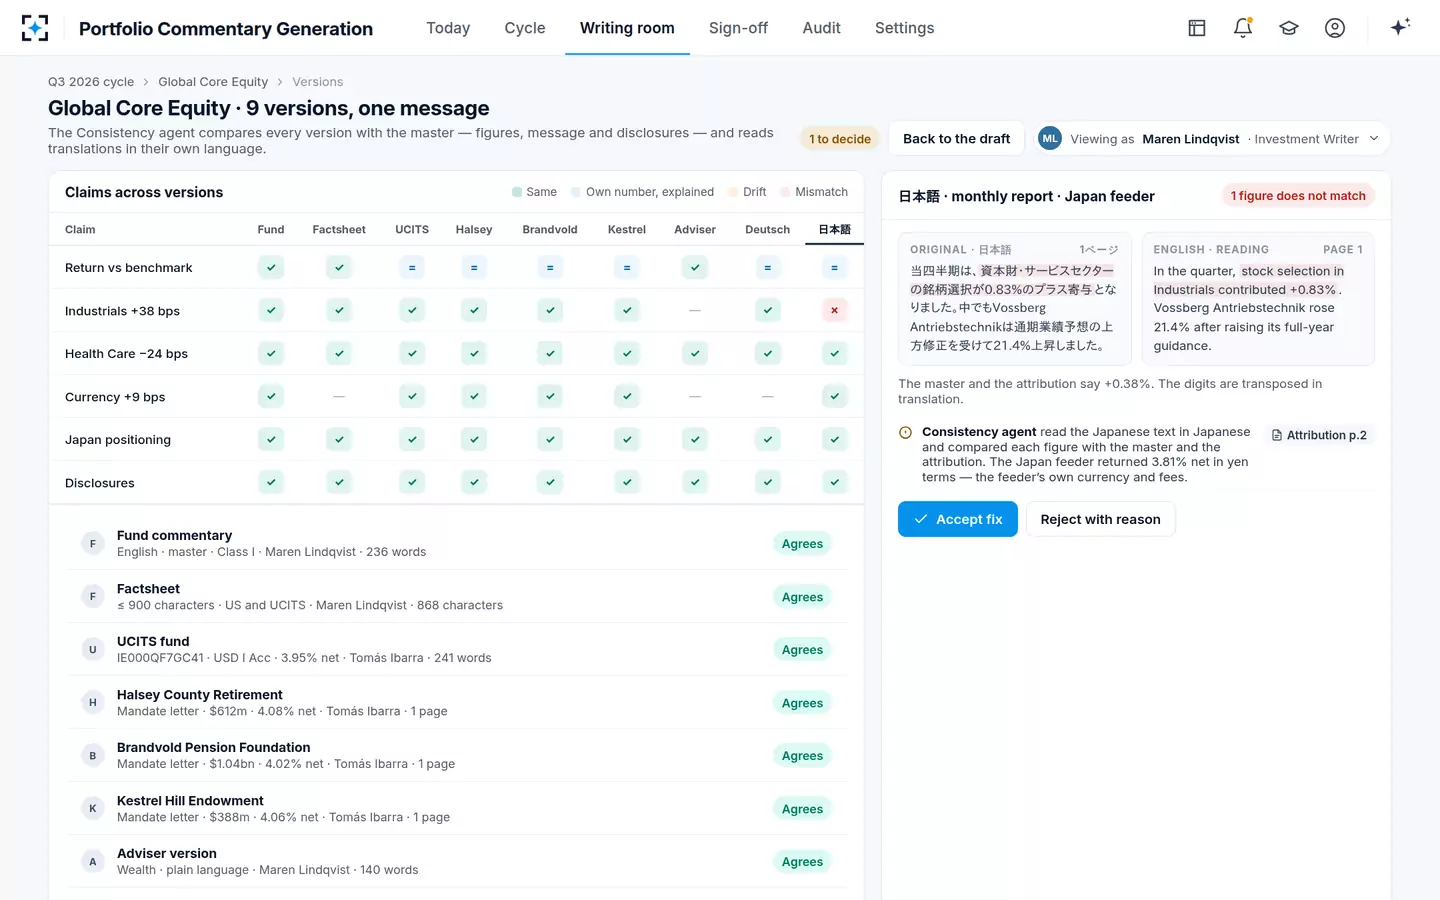This screenshot has height=900, width=1440.
Task: Click Reject with reason
Action: click(x=1100, y=519)
